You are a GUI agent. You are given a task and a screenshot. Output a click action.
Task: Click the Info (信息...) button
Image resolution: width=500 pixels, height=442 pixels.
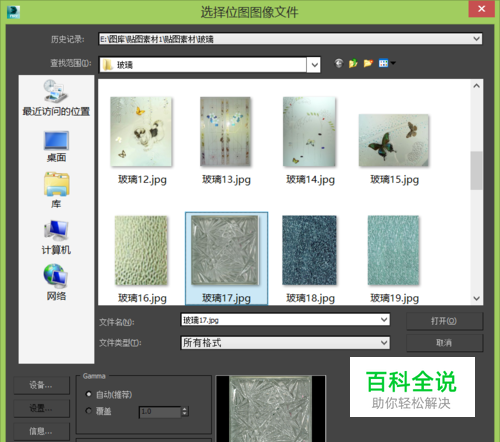click(41, 431)
